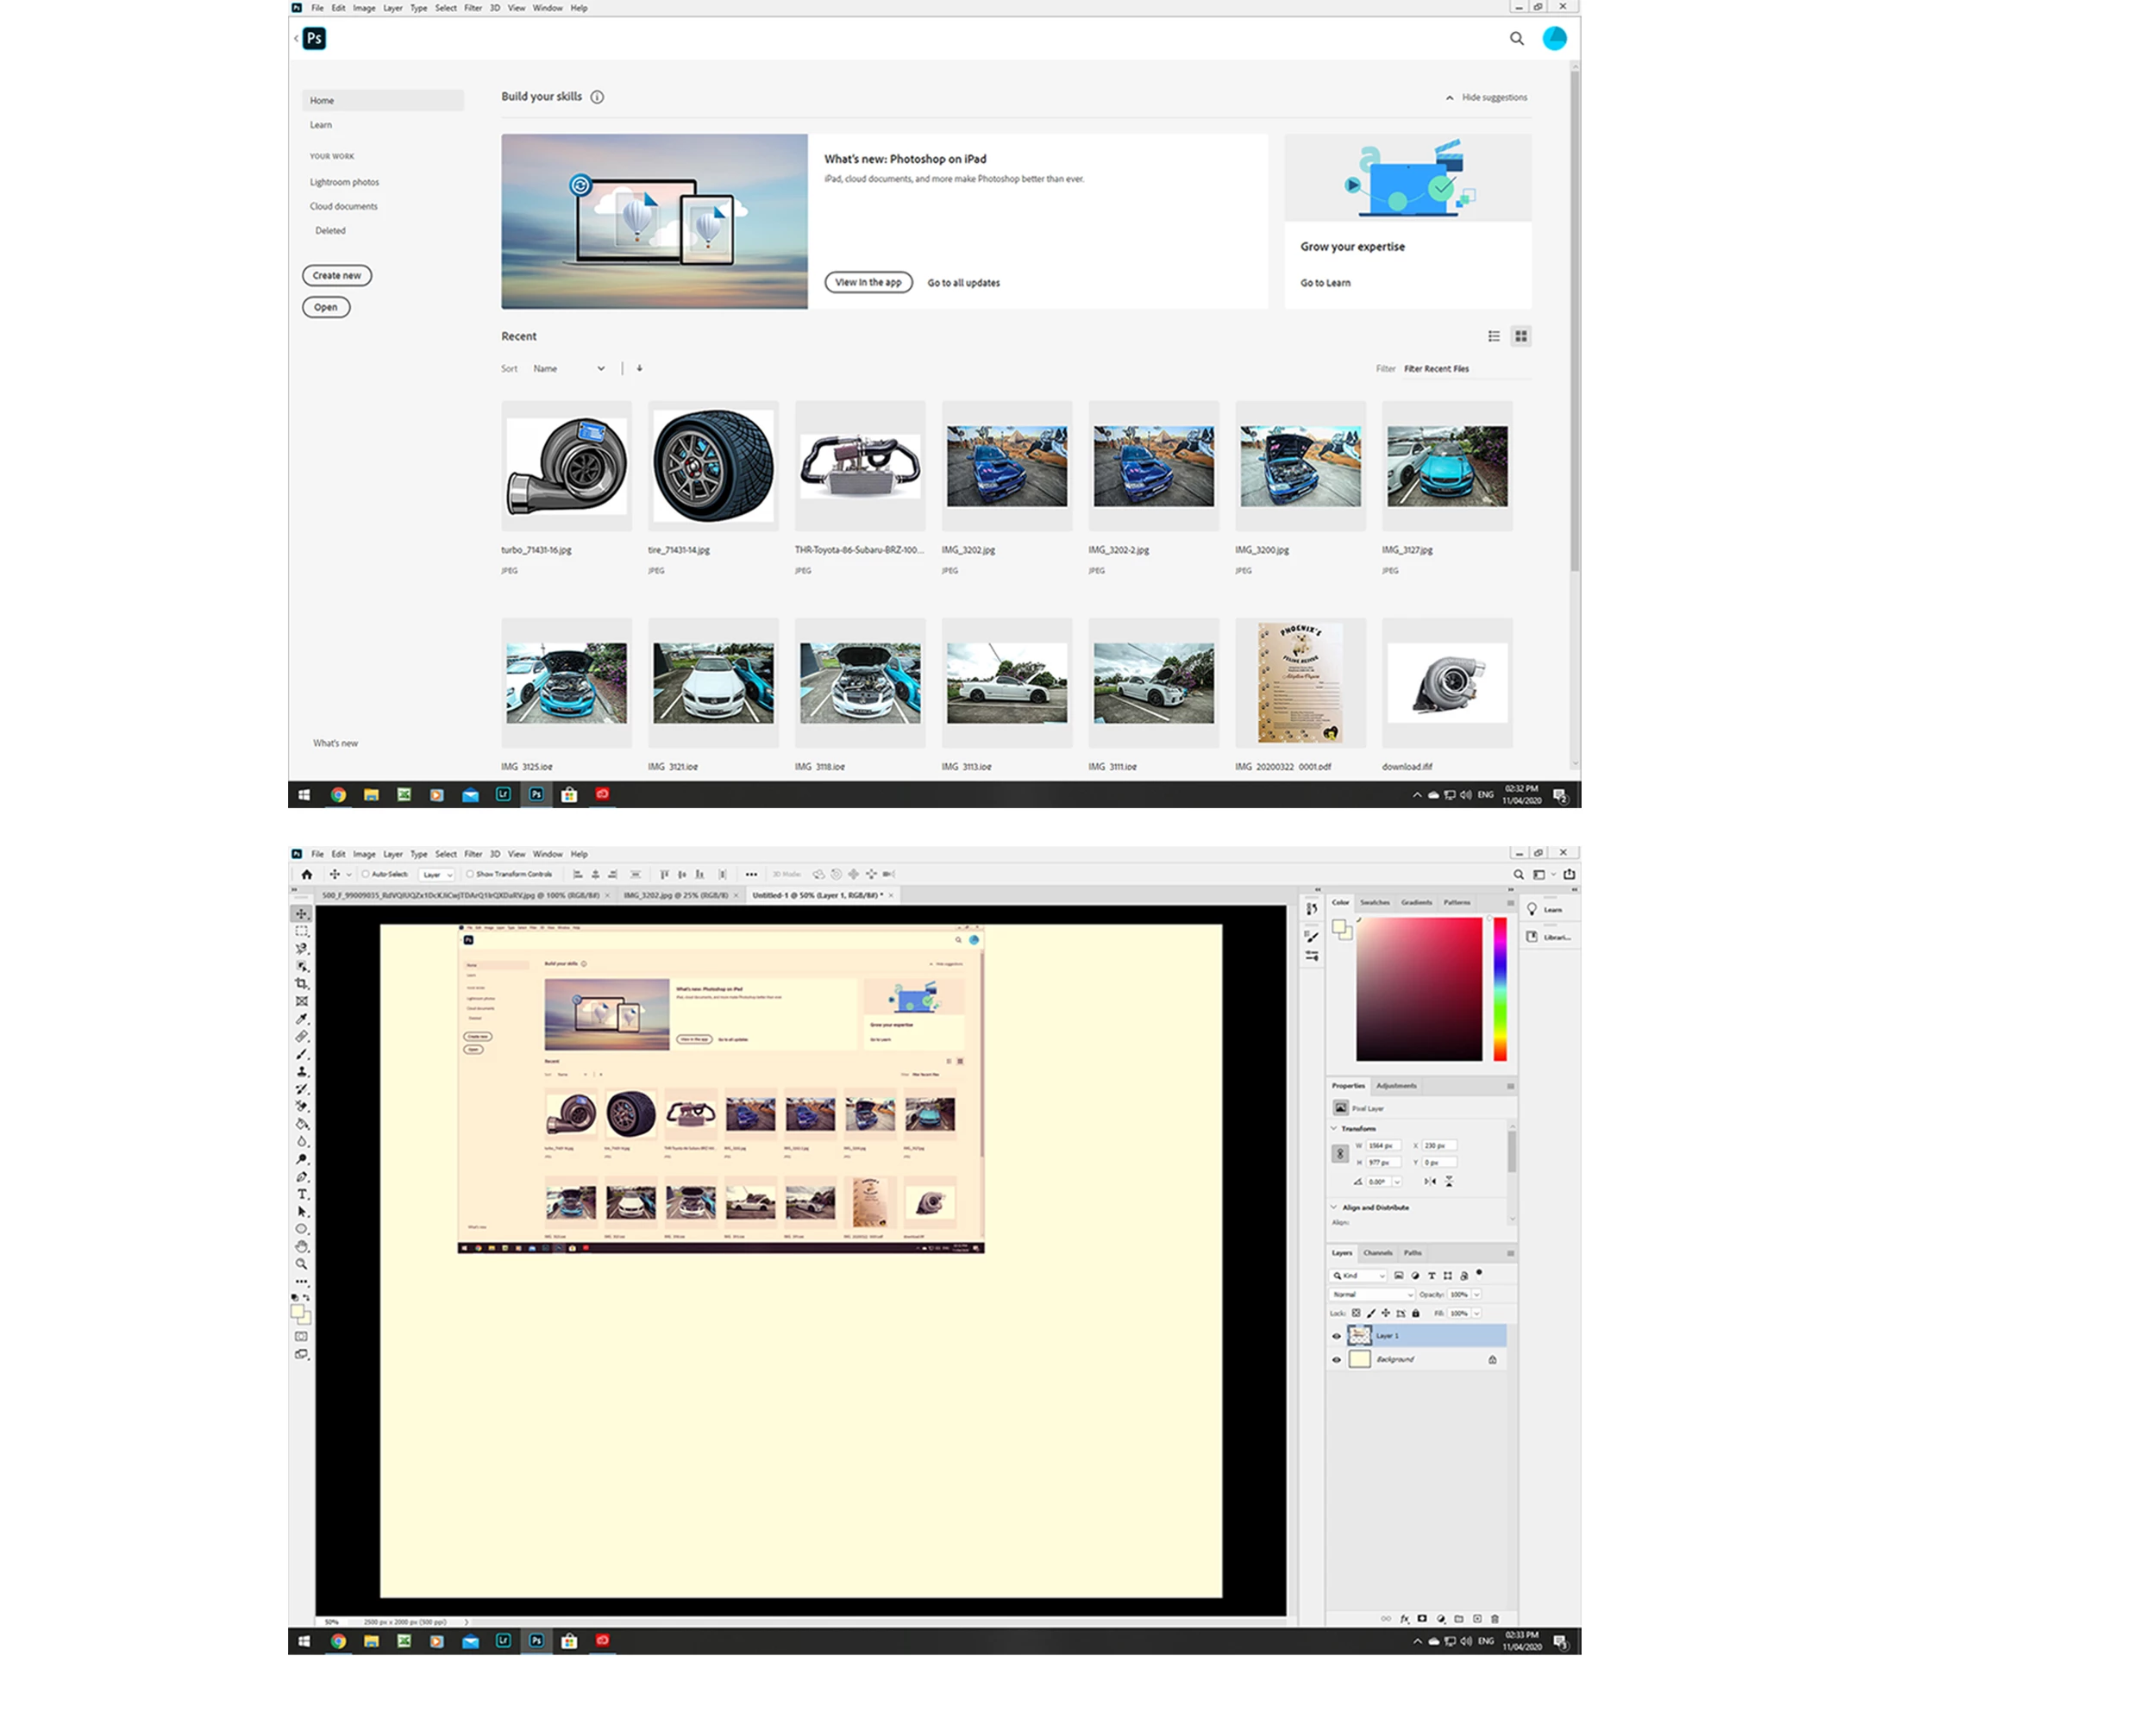Viewport: 2156px width, 1725px height.
Task: Select the Hand tool
Action: (x=301, y=1247)
